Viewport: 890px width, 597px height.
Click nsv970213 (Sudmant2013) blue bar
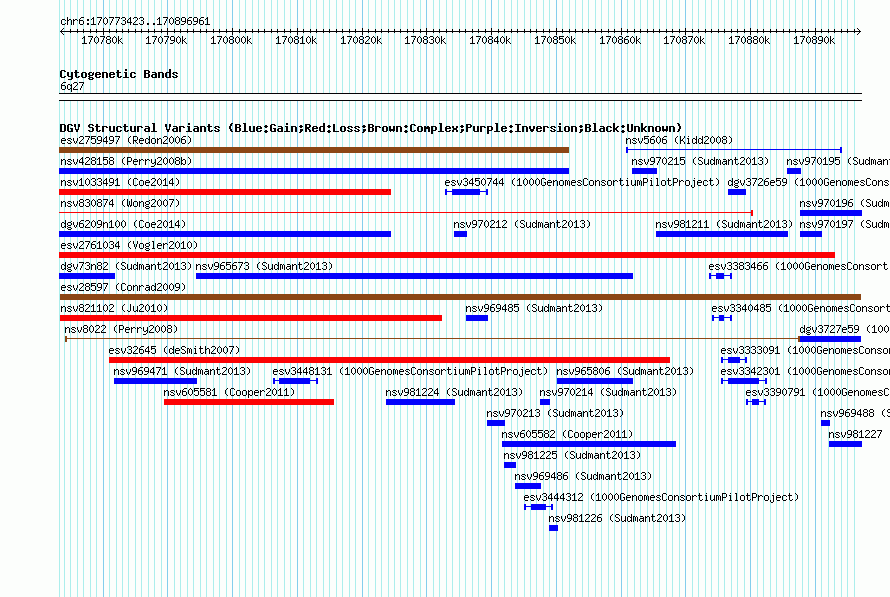496,423
